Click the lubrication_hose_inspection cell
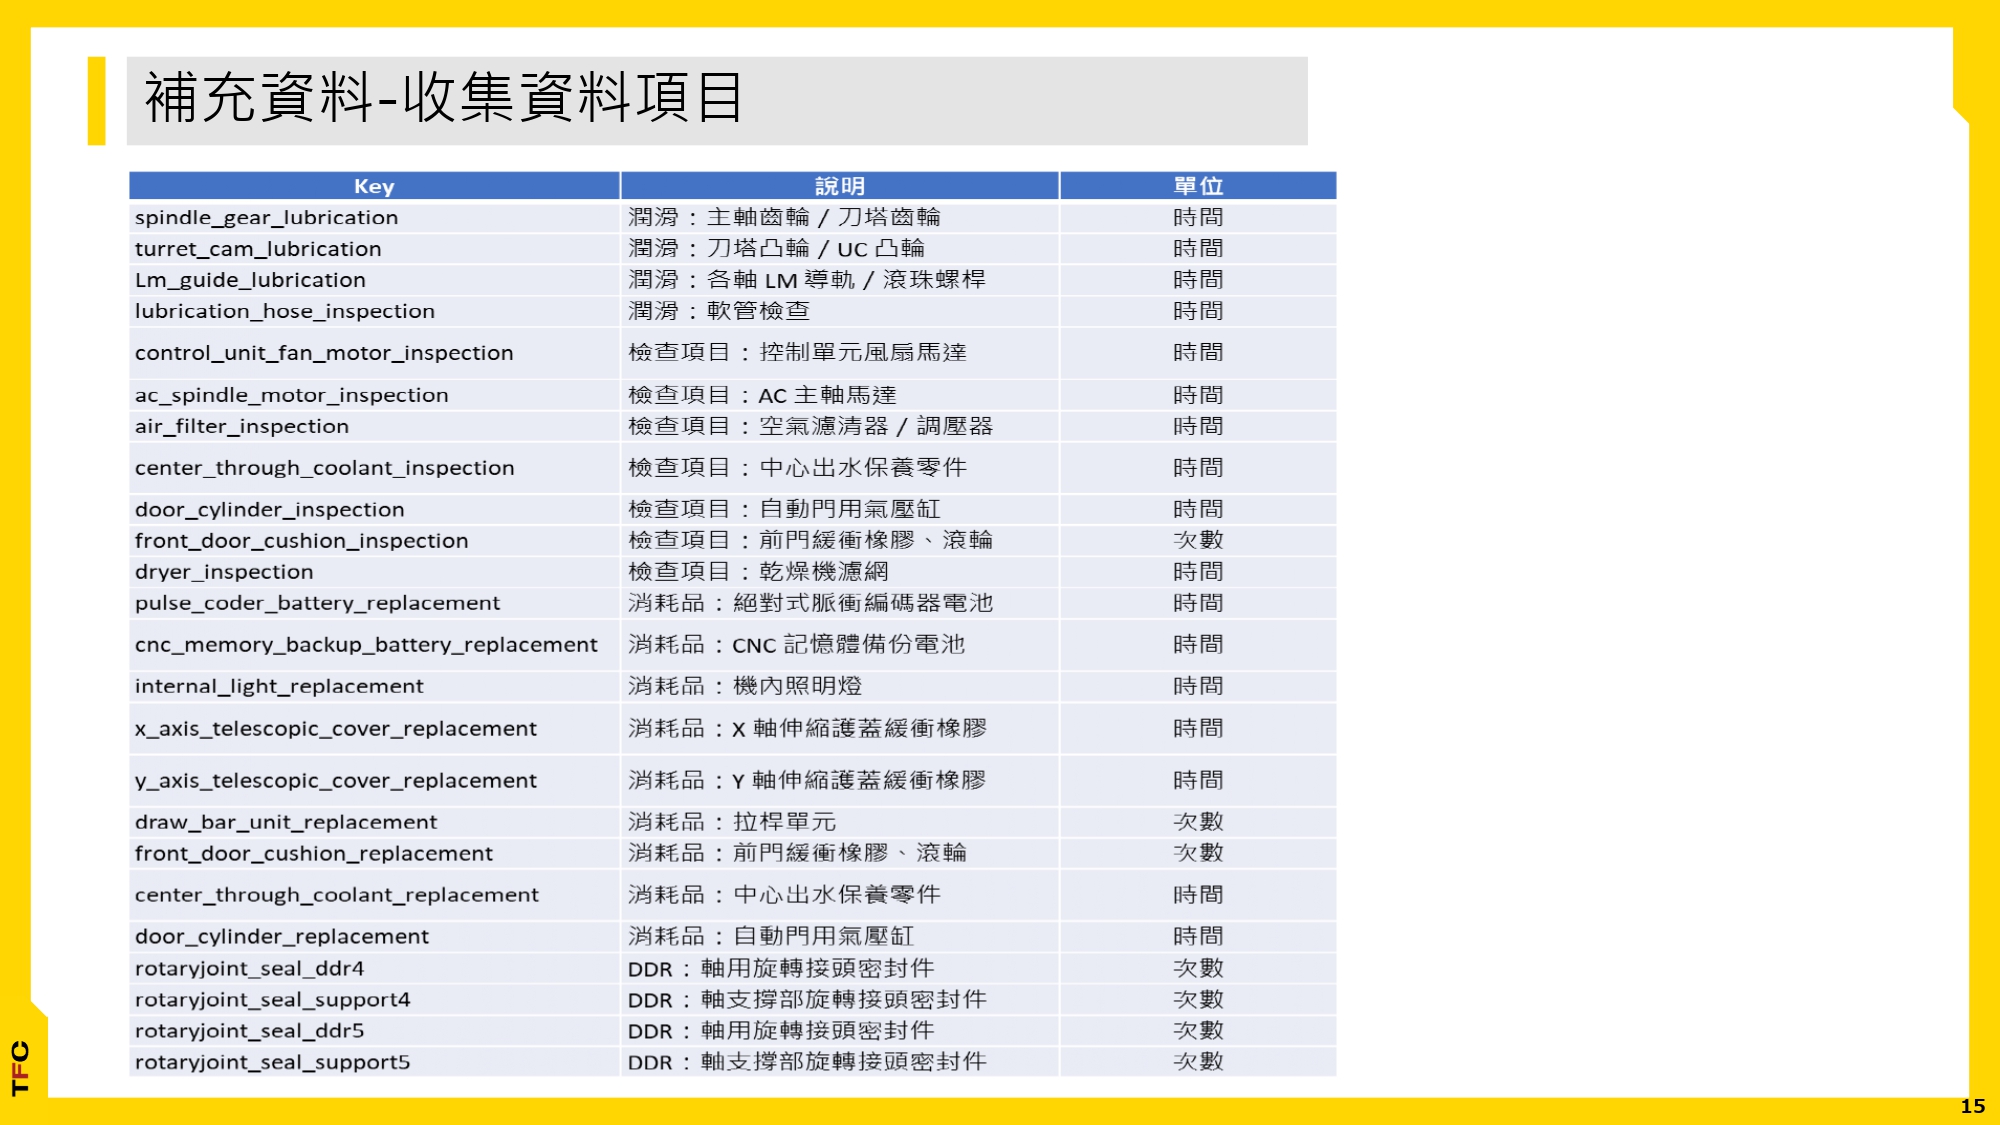Image resolution: width=2000 pixels, height=1125 pixels. pyautogui.click(x=374, y=311)
